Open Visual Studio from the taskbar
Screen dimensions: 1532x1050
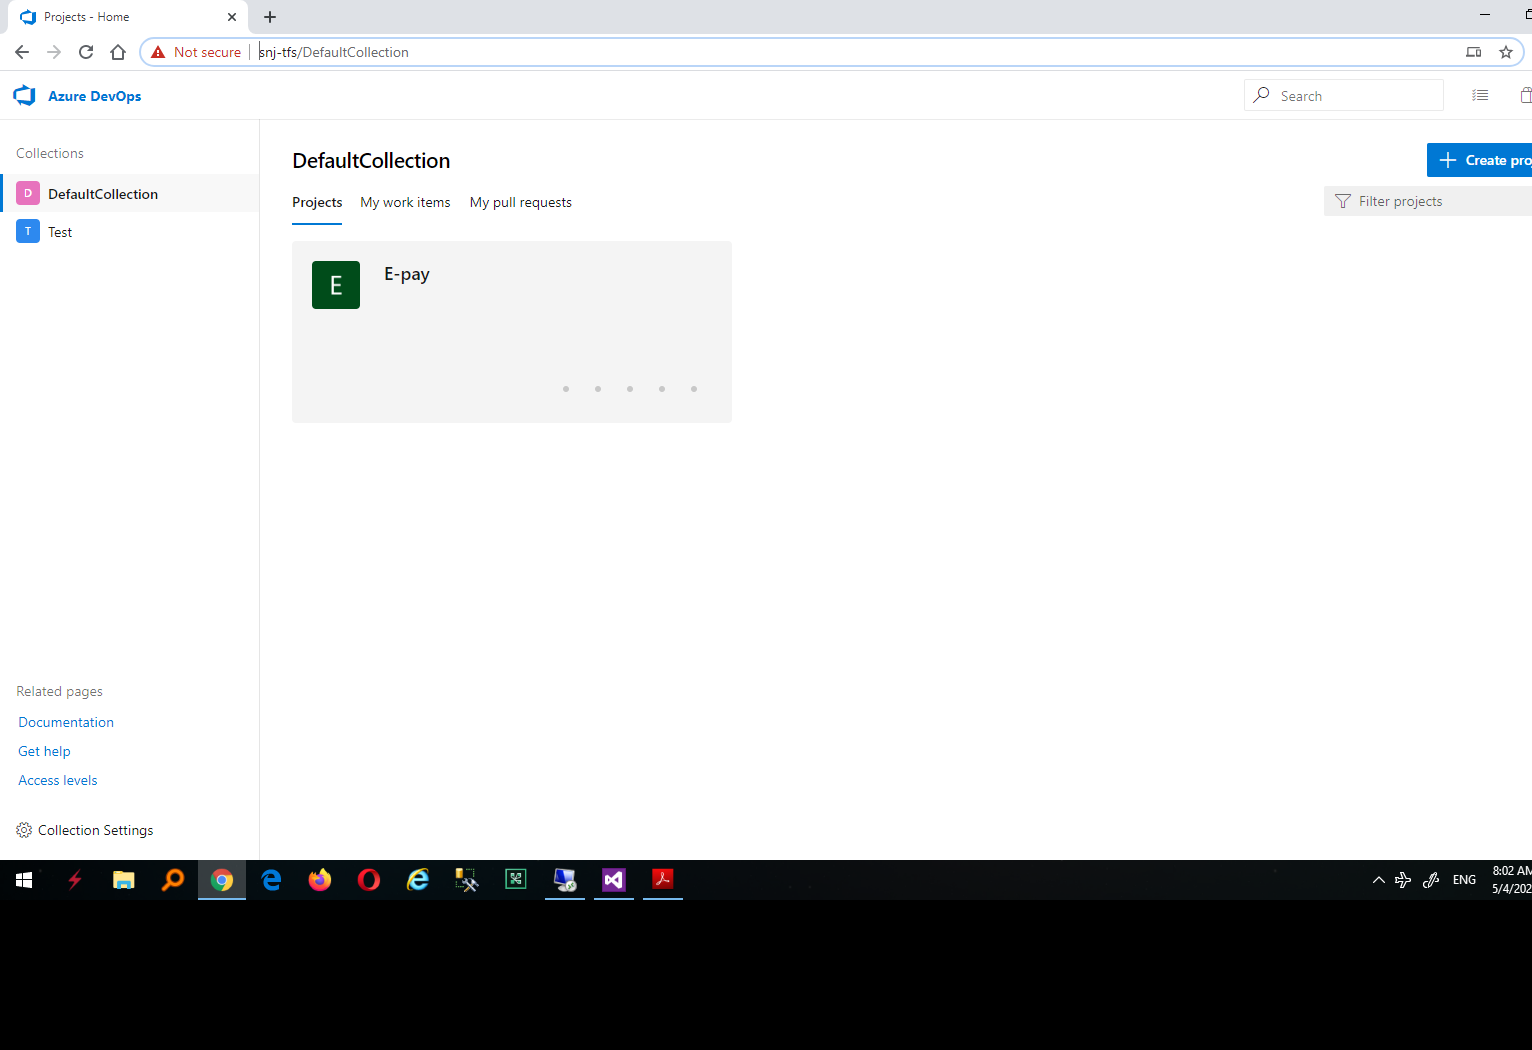[x=614, y=880]
